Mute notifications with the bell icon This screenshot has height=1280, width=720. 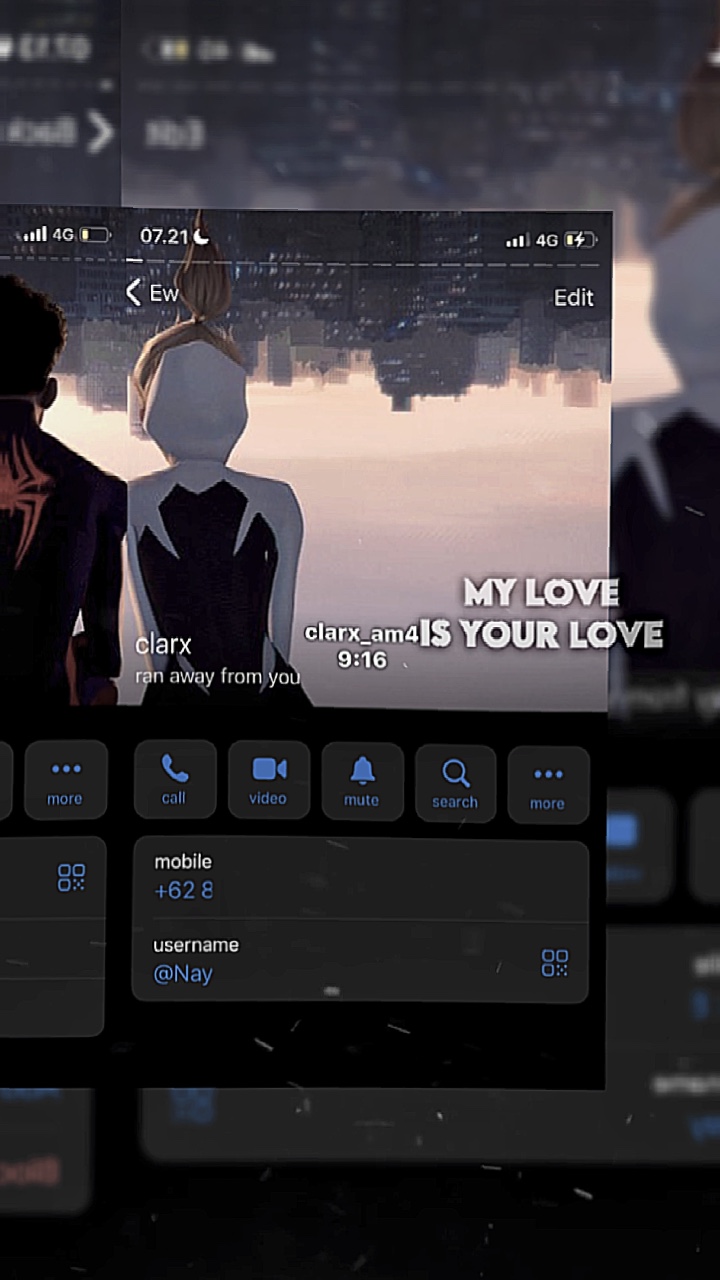[x=362, y=780]
